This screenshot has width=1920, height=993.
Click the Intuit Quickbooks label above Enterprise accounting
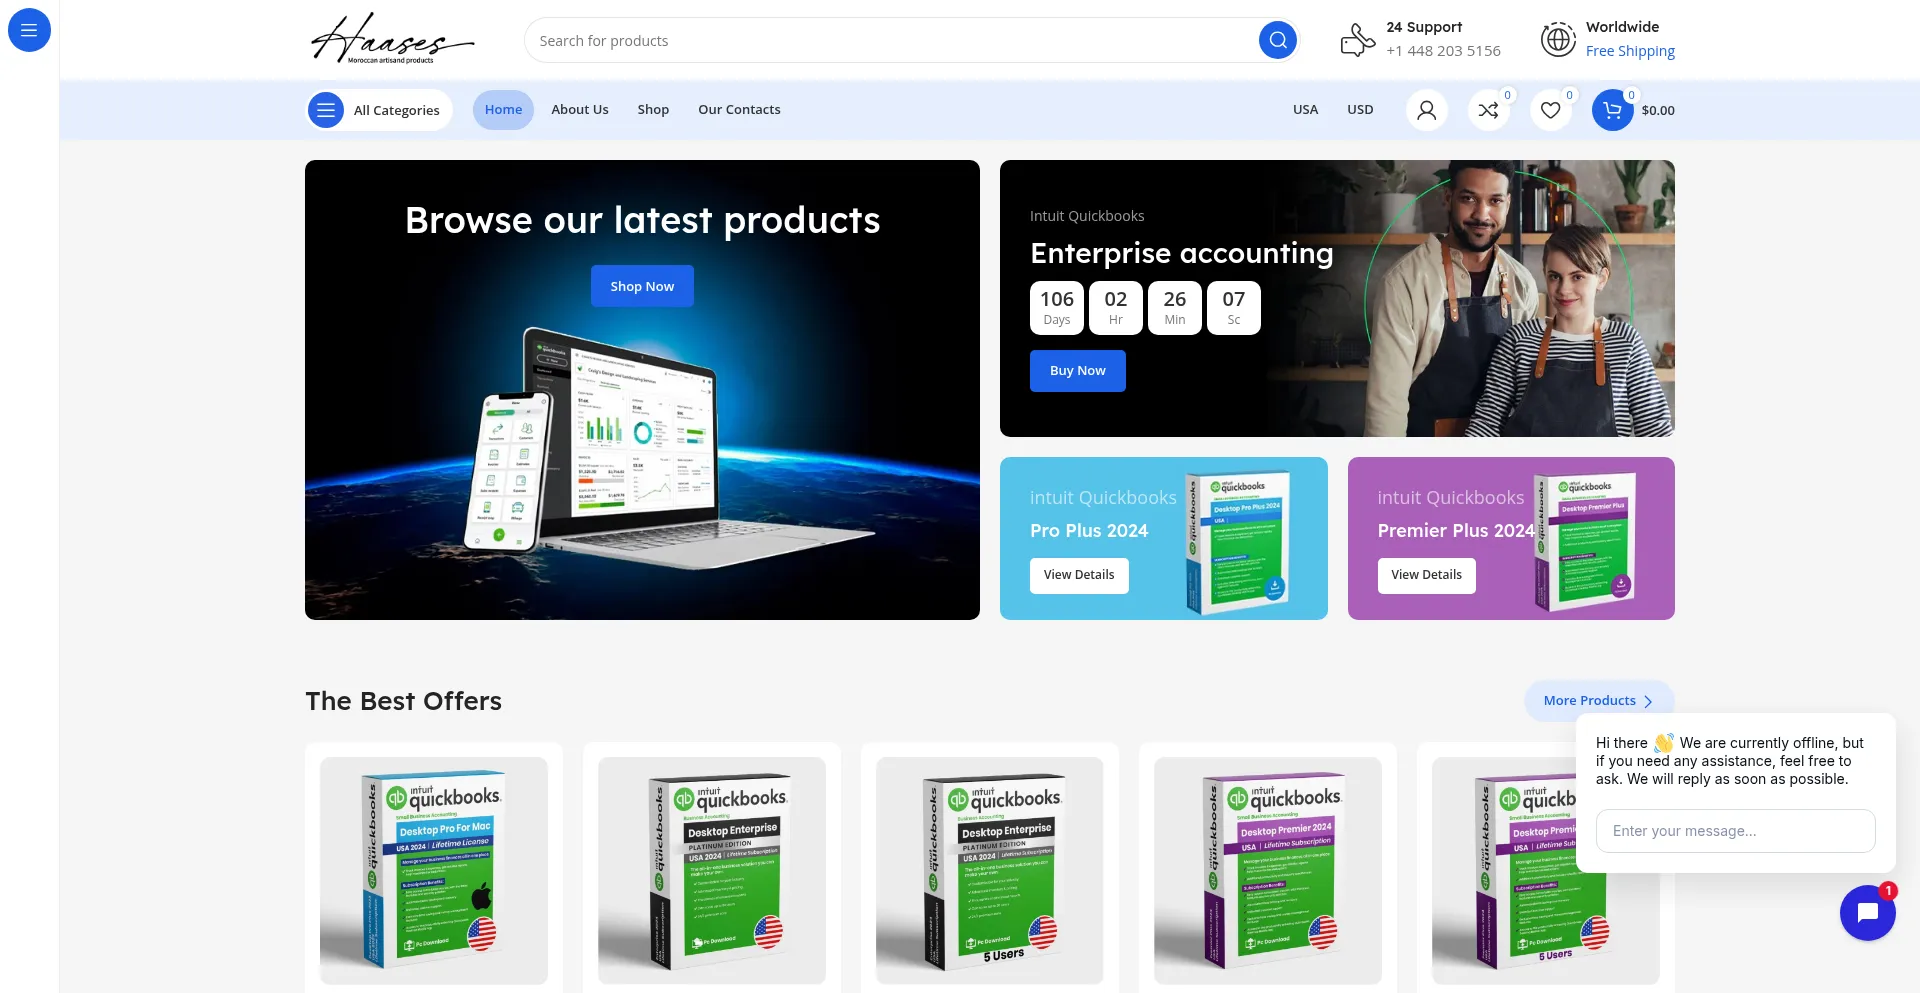(x=1086, y=216)
